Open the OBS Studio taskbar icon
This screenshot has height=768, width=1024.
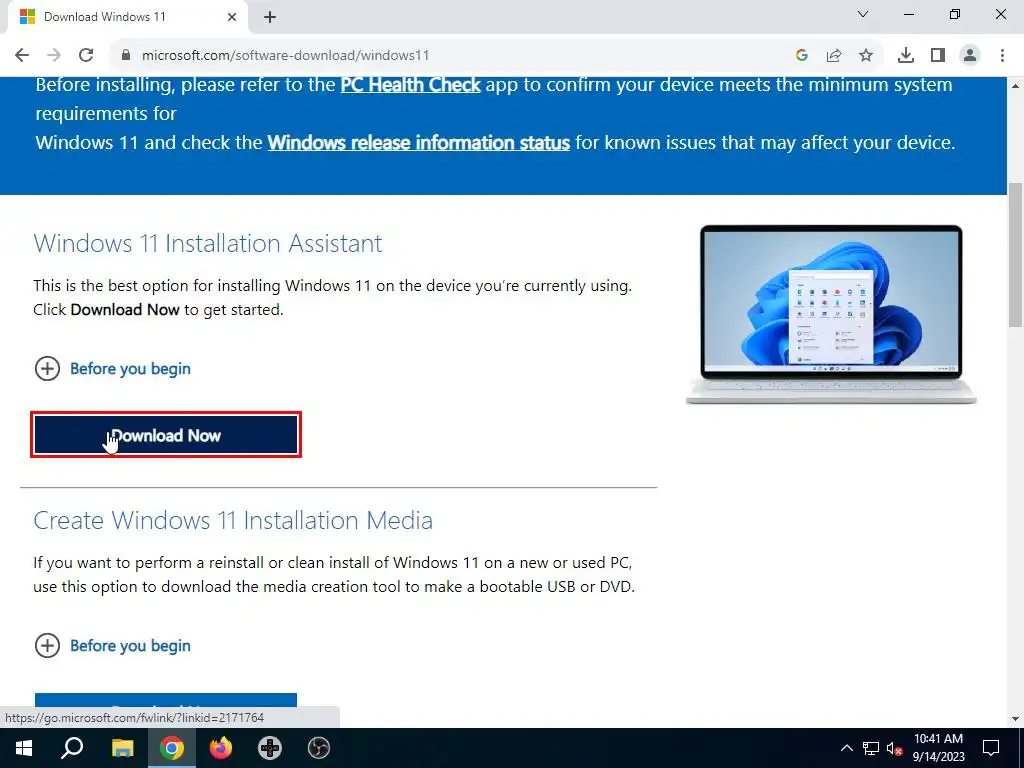tap(319, 748)
